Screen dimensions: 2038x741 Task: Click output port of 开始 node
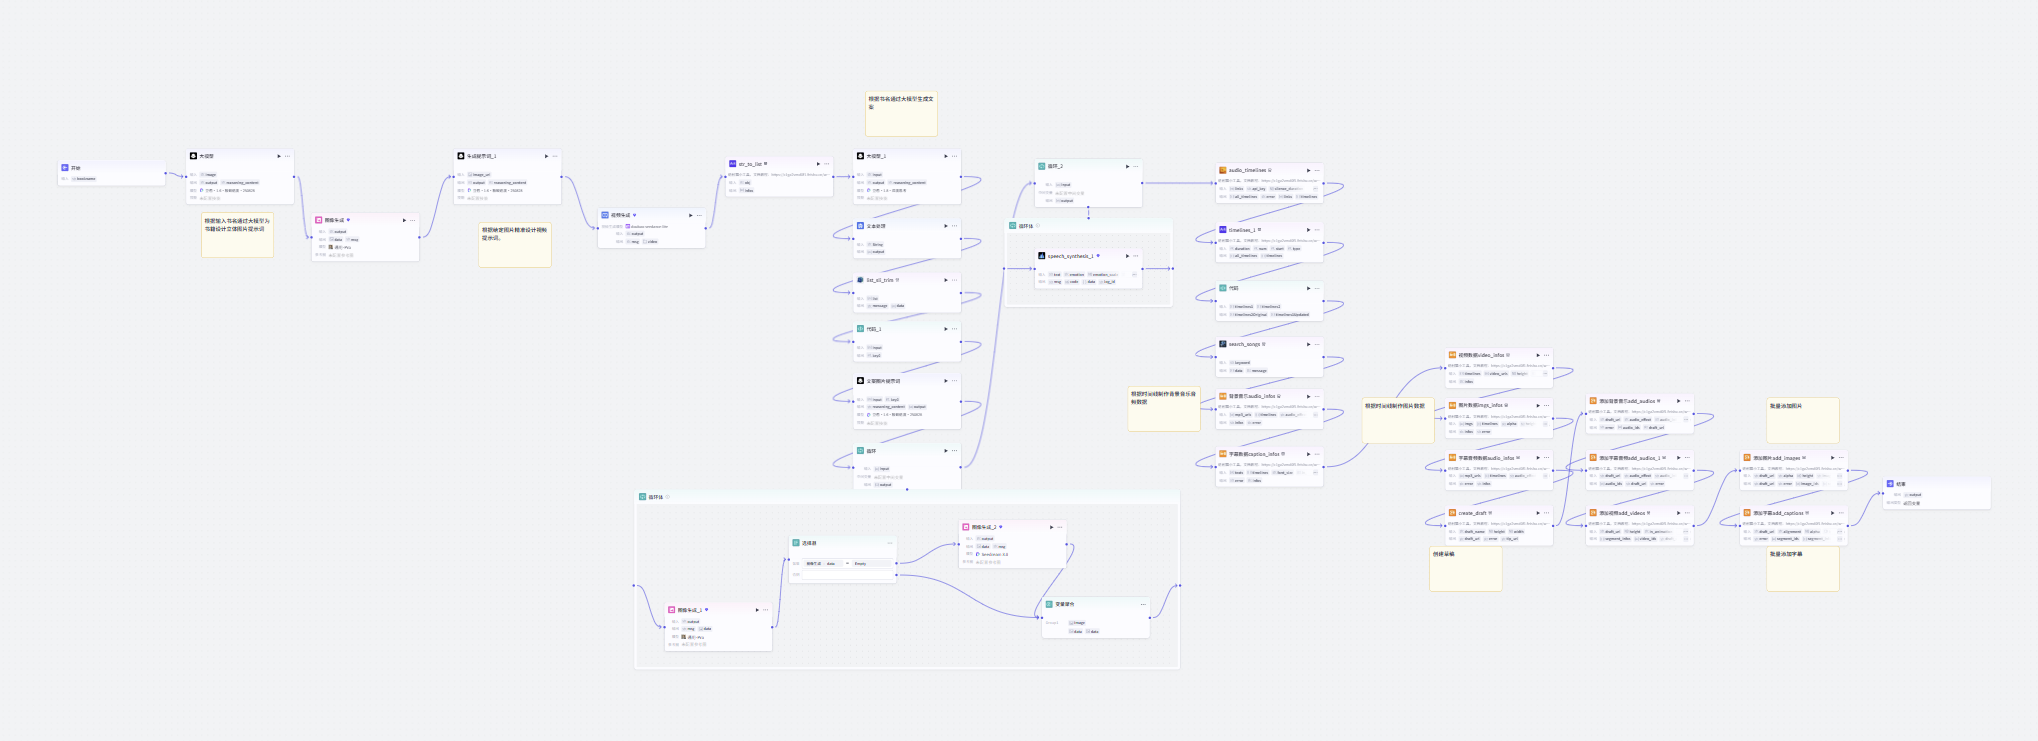pyautogui.click(x=166, y=173)
